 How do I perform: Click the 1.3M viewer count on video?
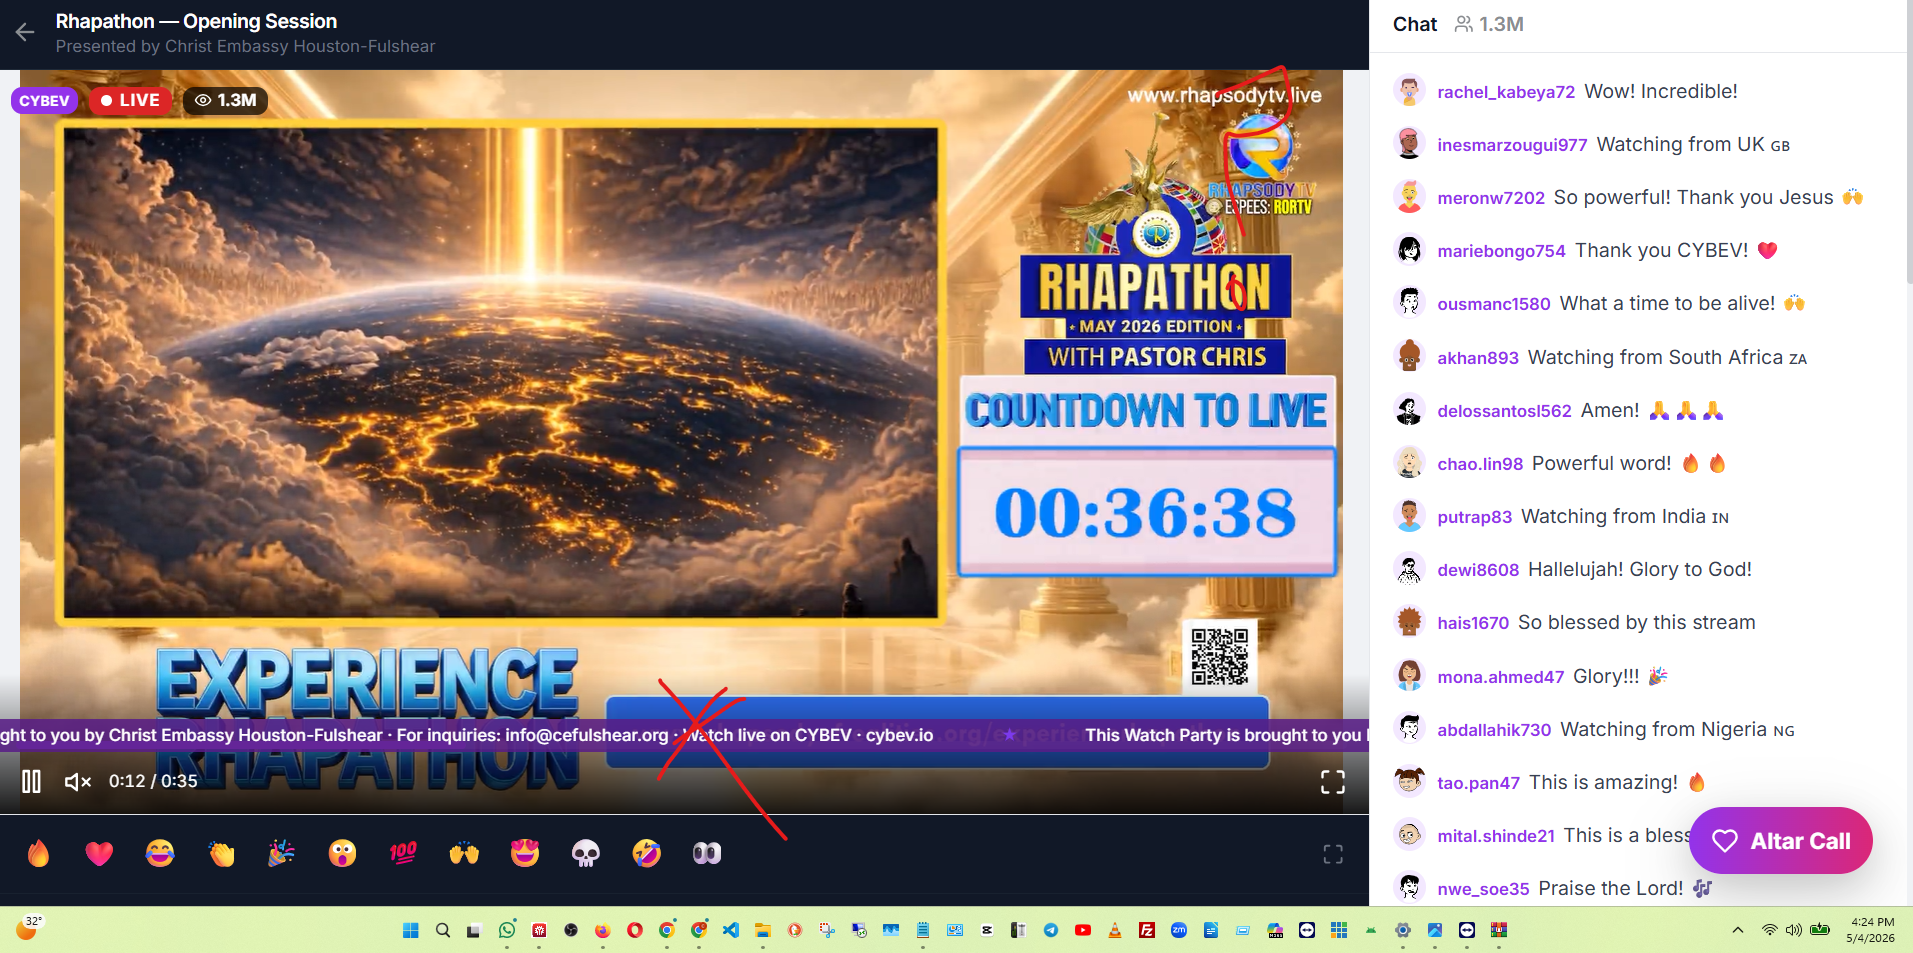click(x=226, y=100)
